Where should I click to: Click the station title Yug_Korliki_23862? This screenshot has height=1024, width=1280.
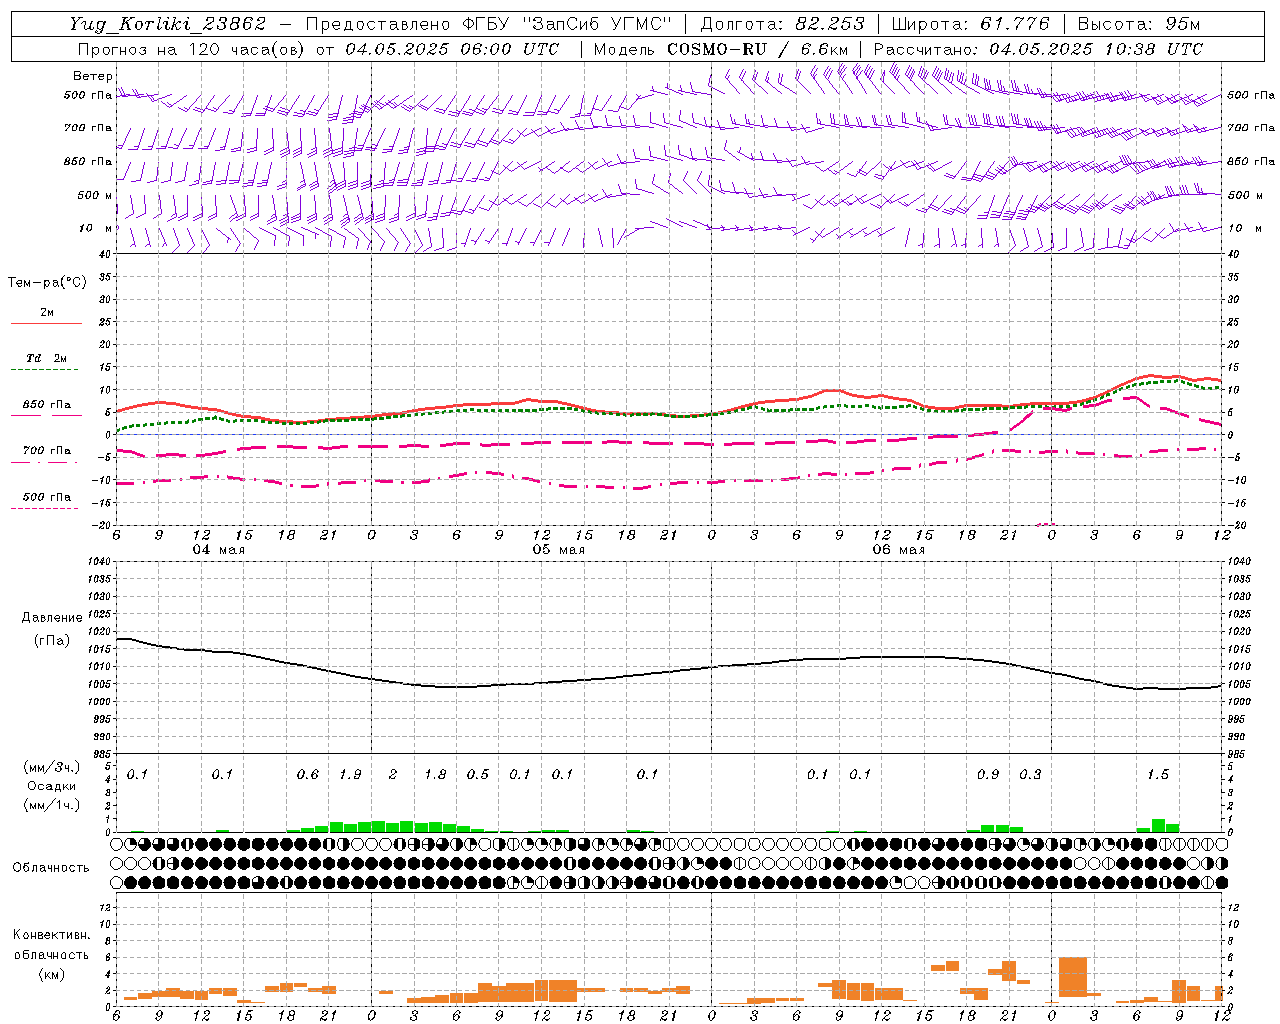(x=168, y=24)
